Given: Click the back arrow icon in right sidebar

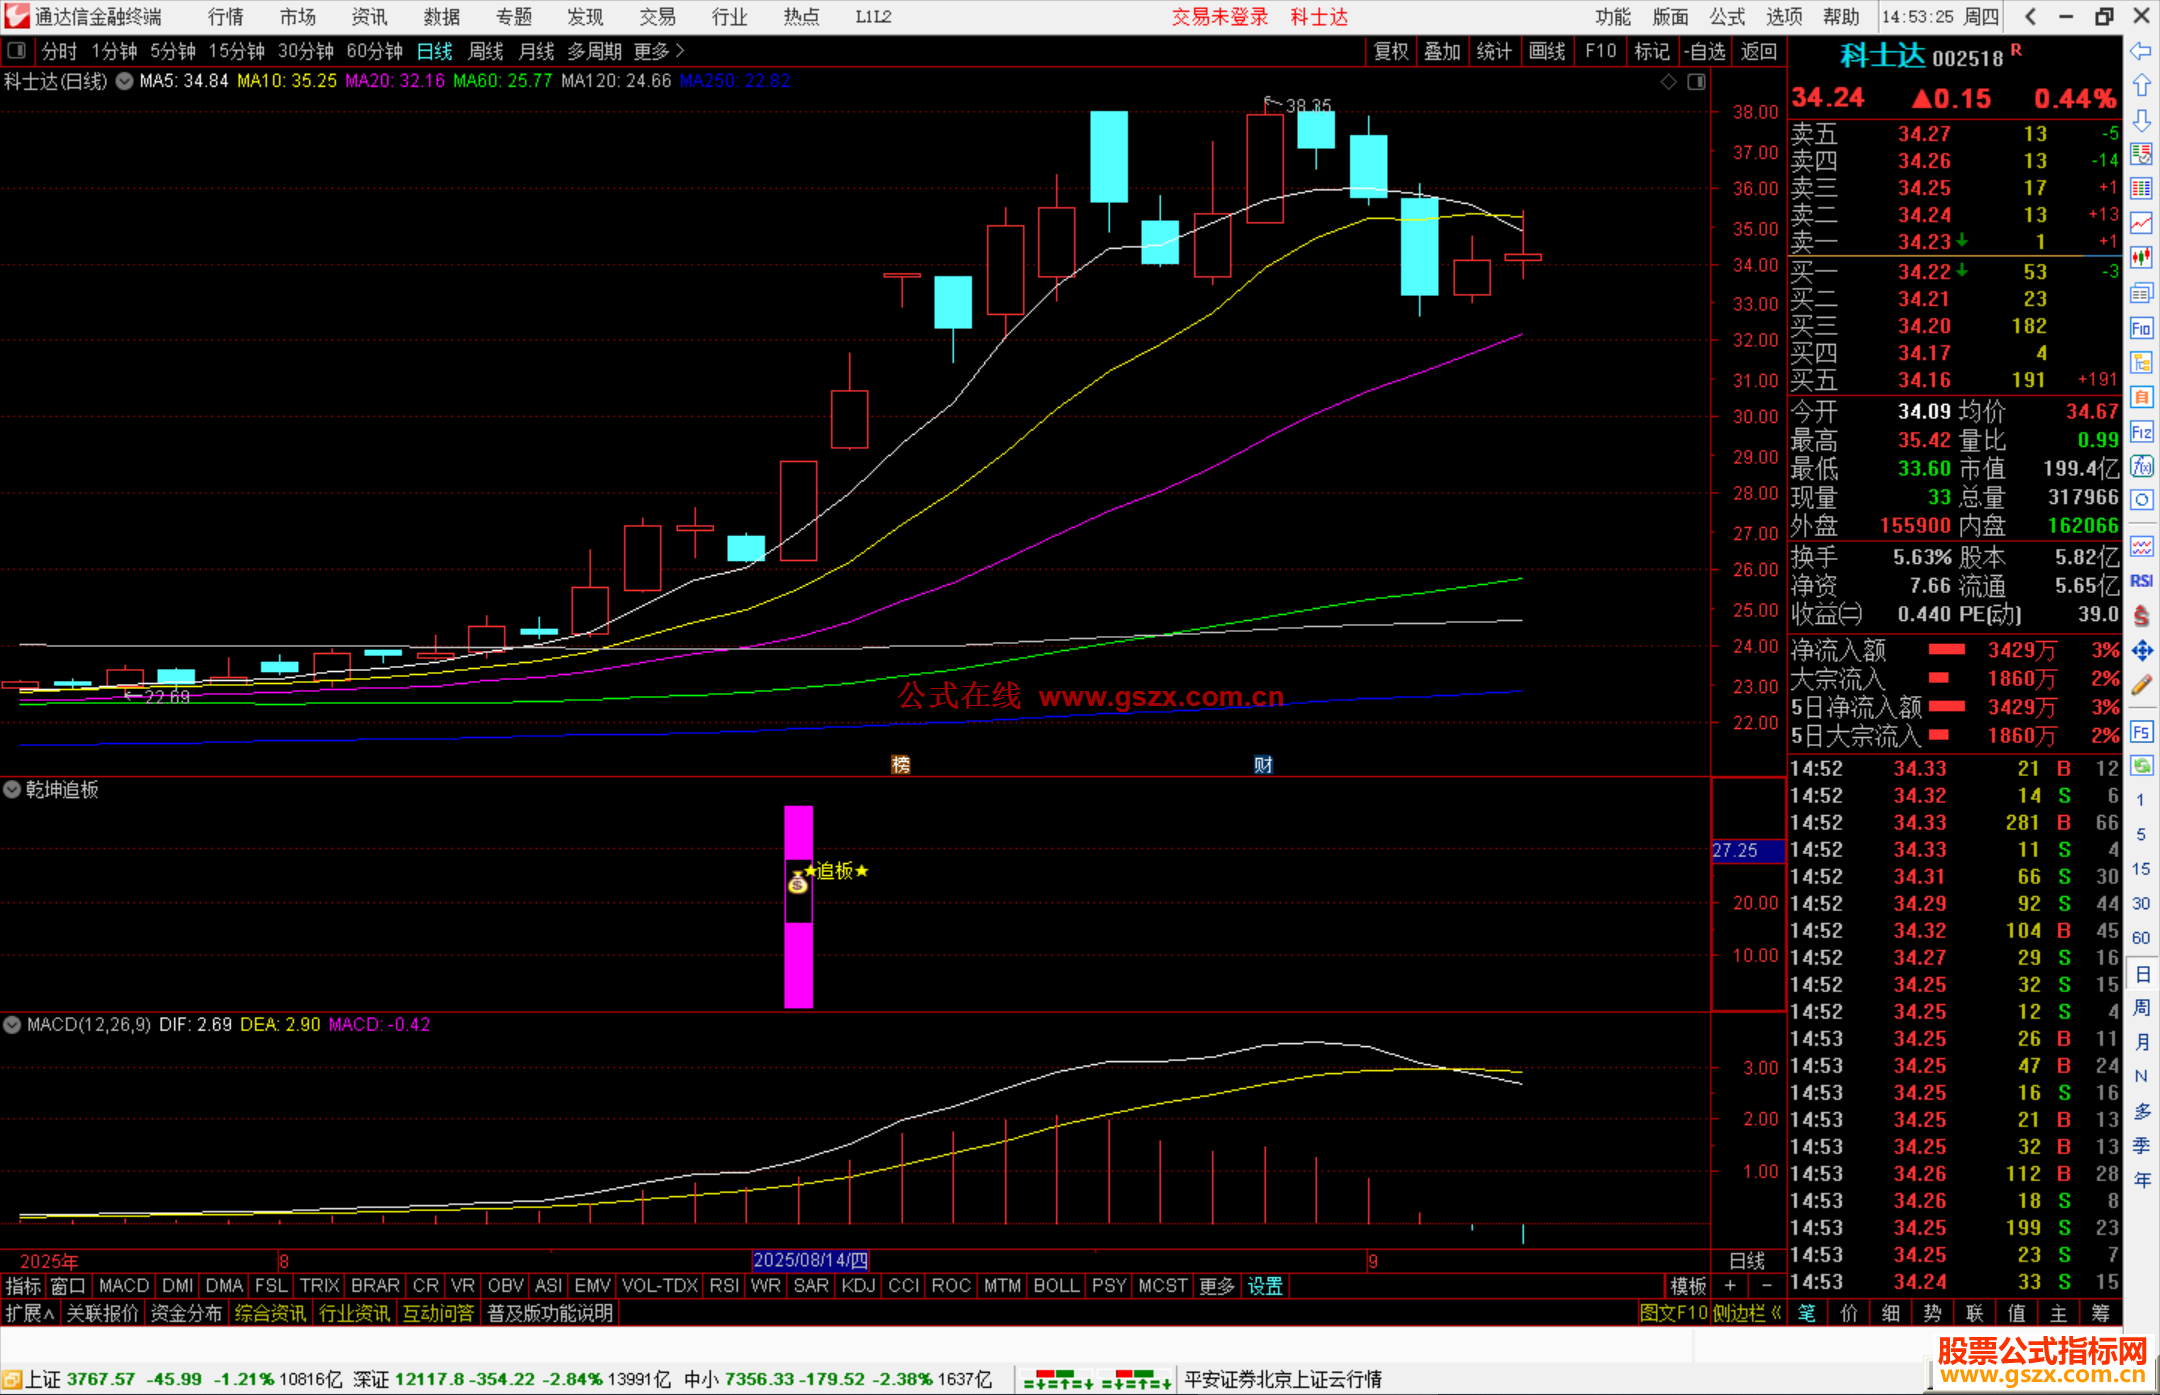Looking at the screenshot, I should point(2141,51).
